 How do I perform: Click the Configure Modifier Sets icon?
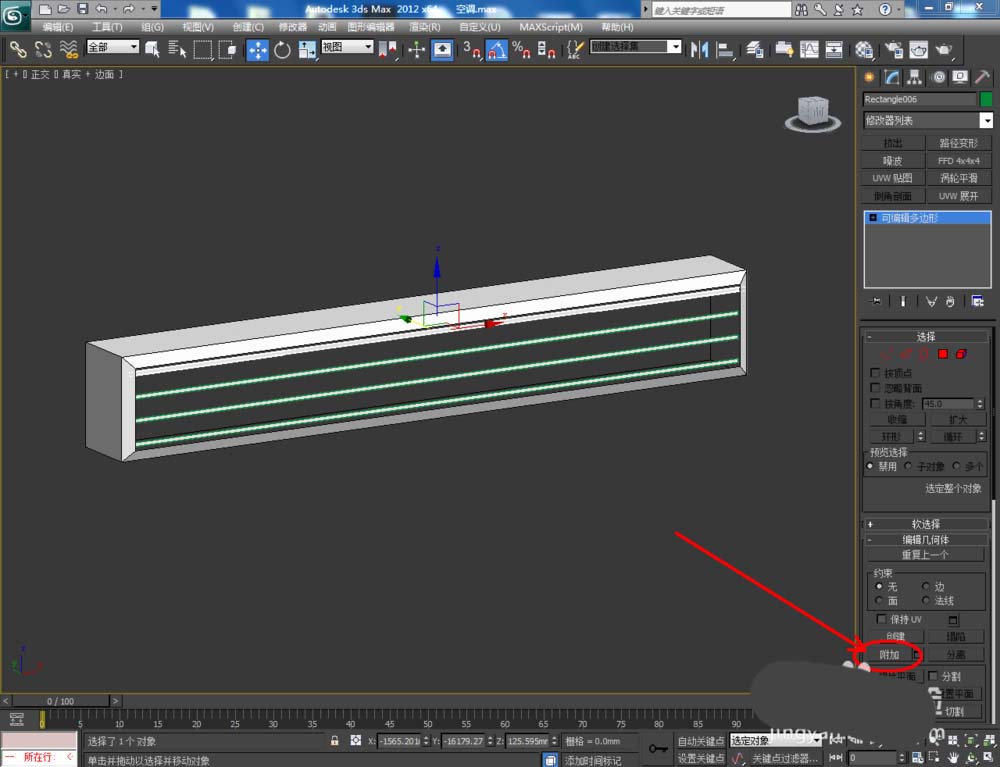tap(977, 302)
